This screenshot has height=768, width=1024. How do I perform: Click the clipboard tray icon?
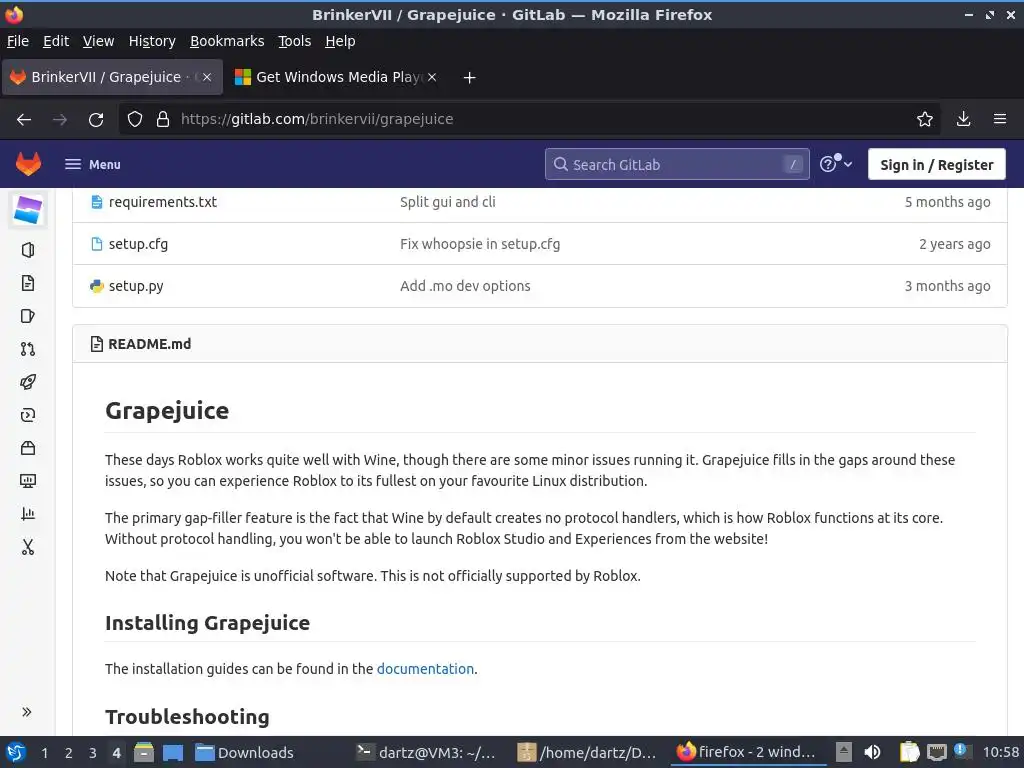click(909, 752)
